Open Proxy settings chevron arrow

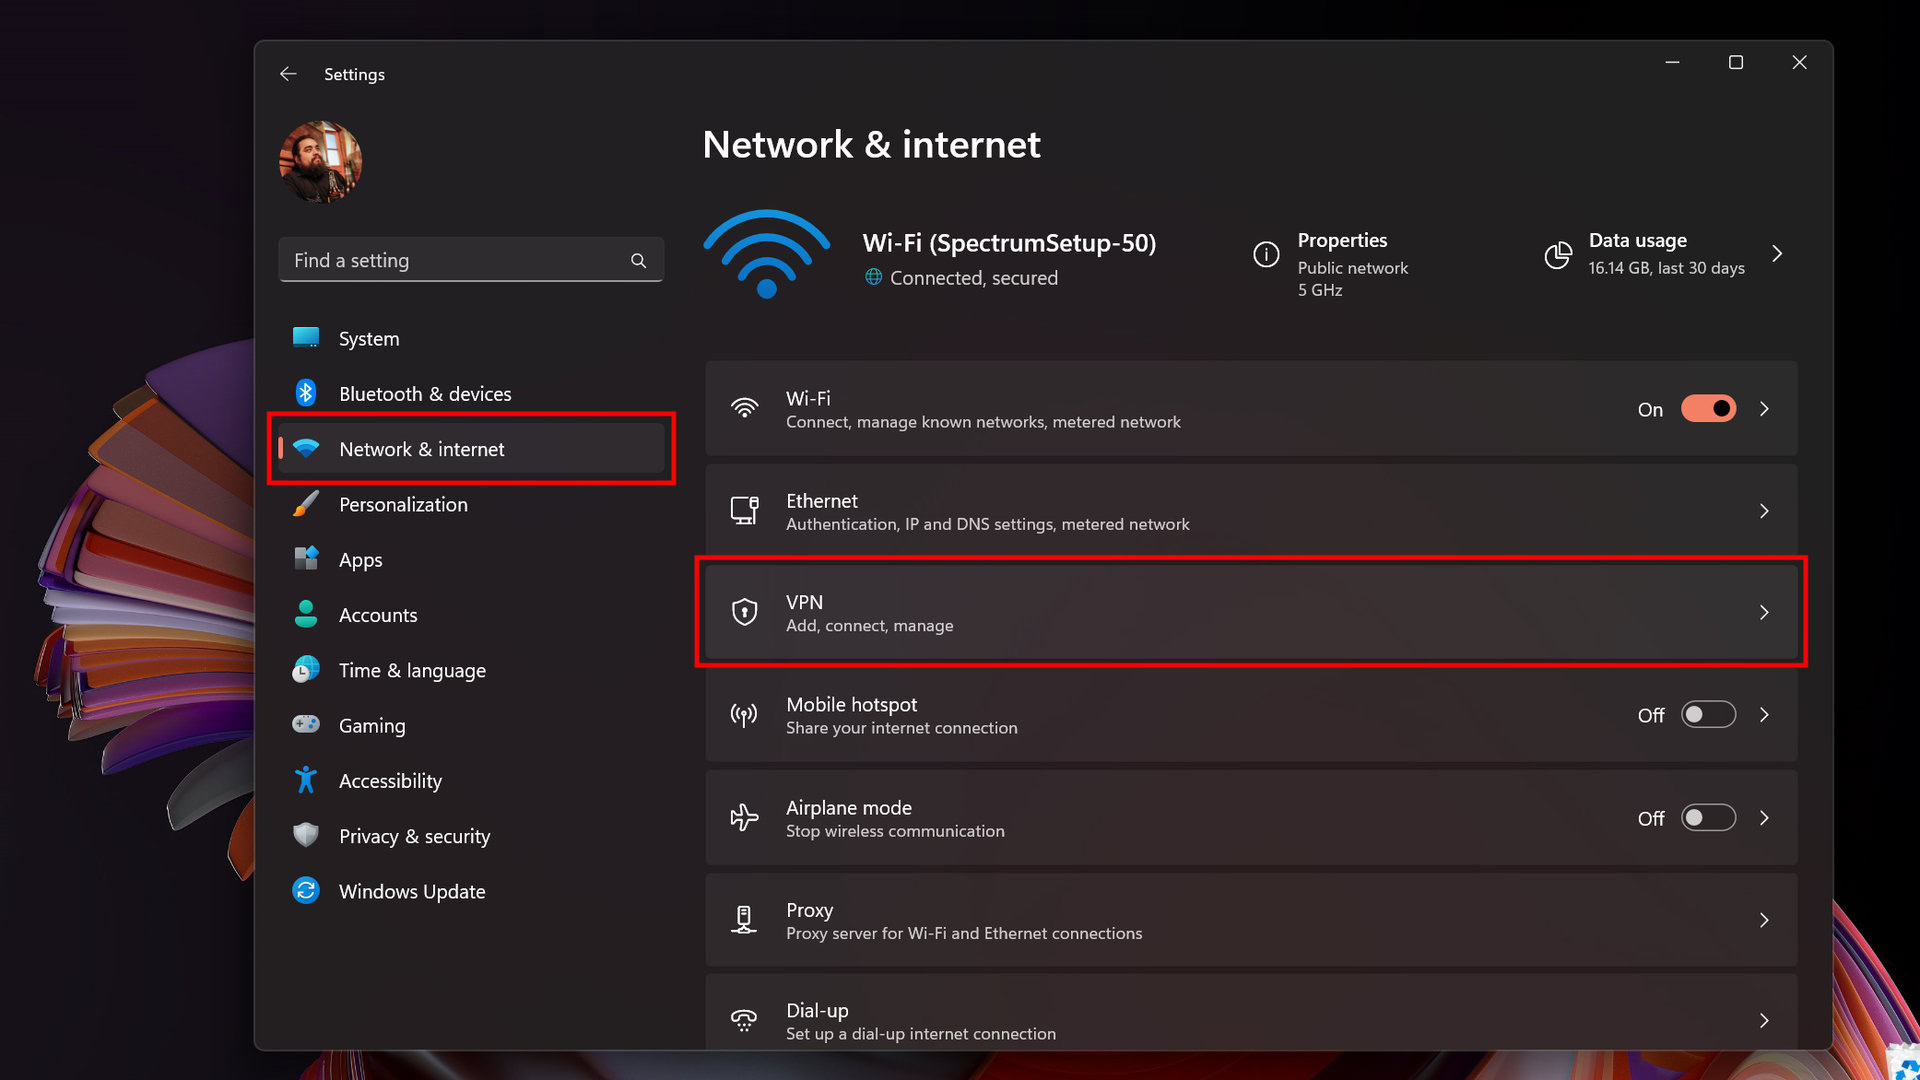tap(1764, 920)
